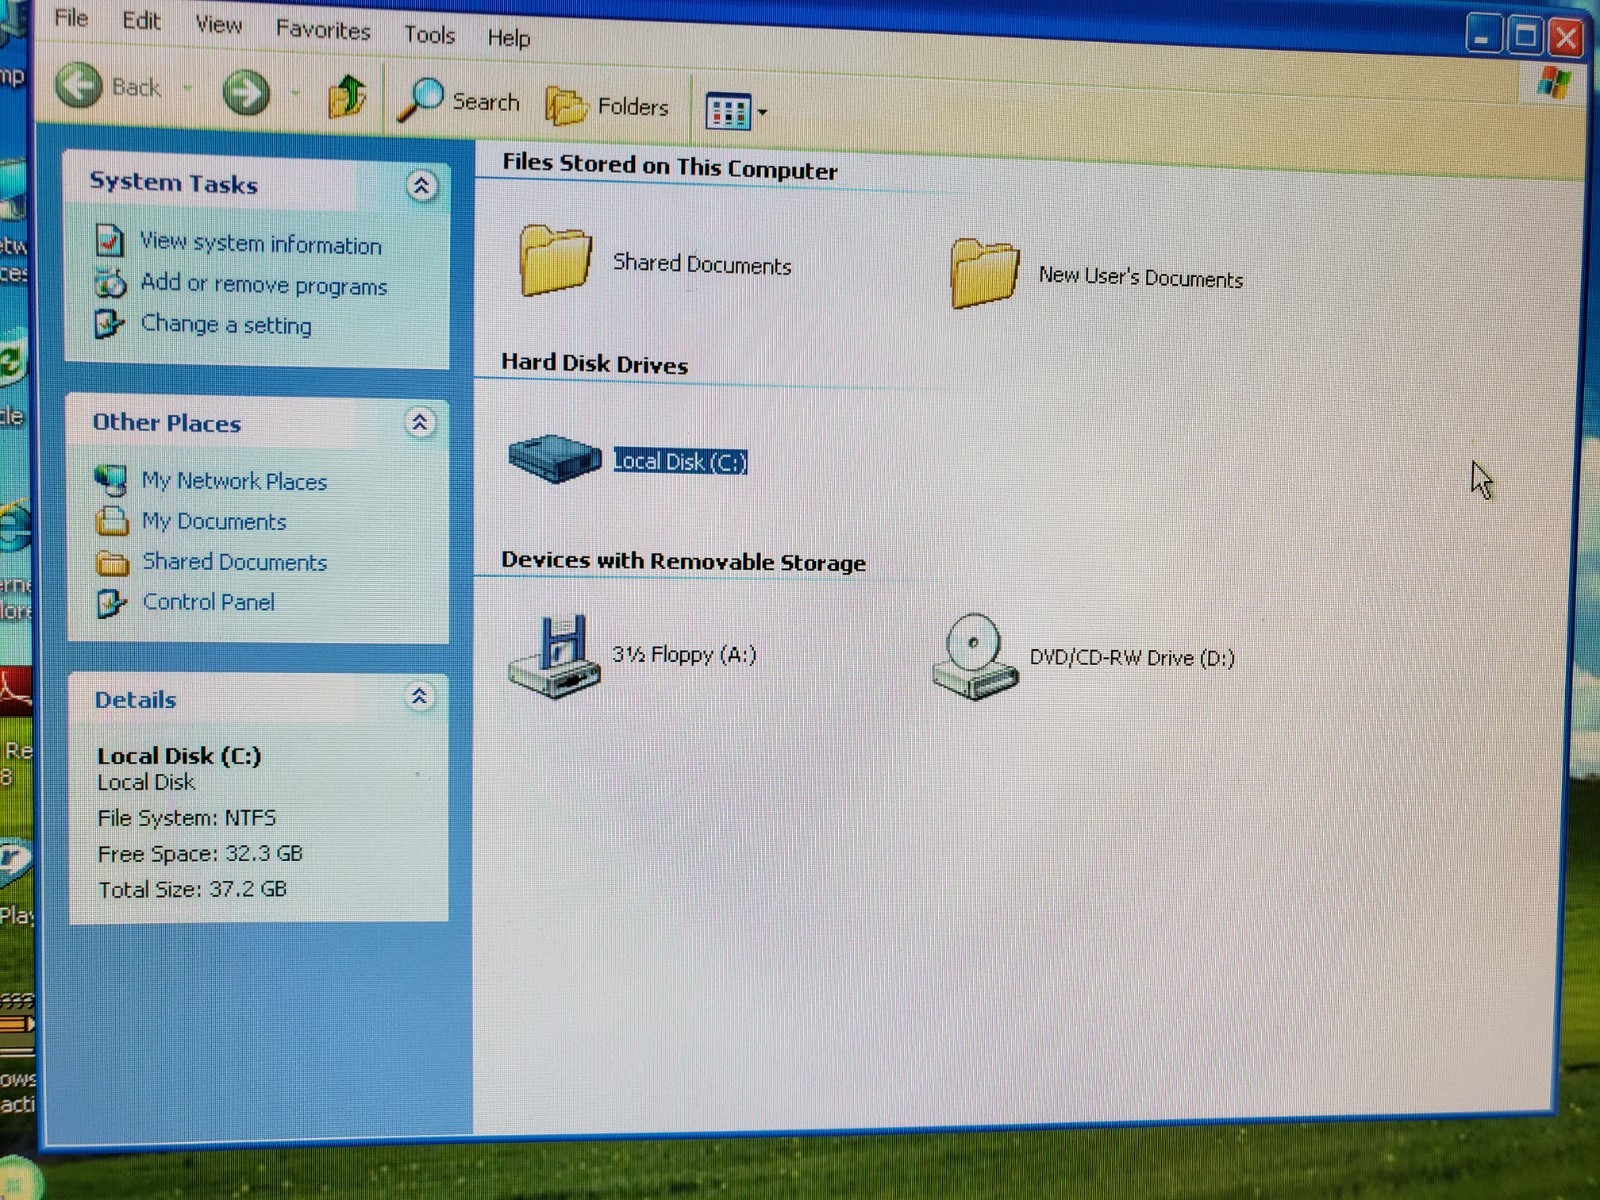Open My Network Places link
Viewport: 1600px width, 1200px height.
pos(234,481)
